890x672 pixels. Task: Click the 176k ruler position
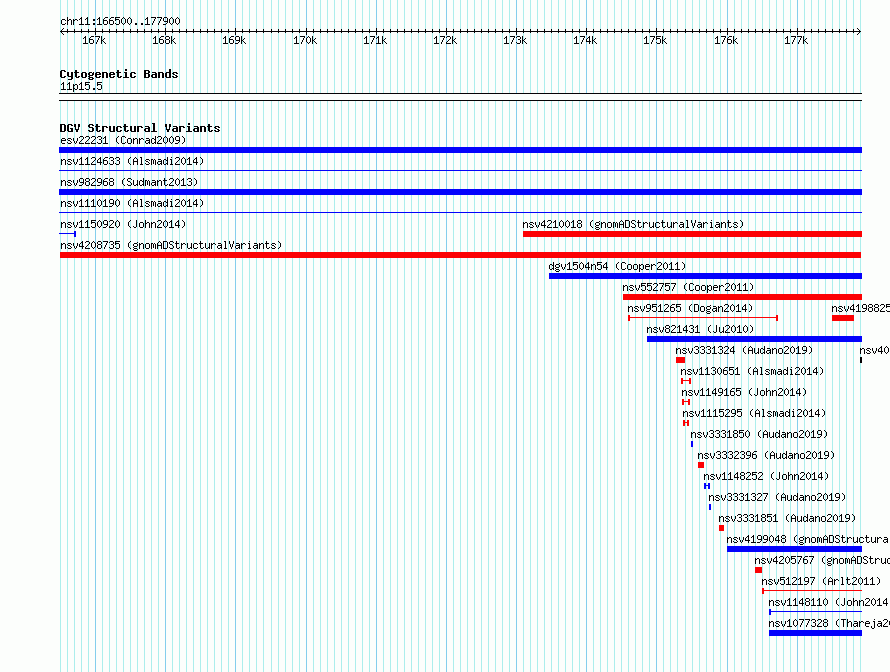click(726, 40)
